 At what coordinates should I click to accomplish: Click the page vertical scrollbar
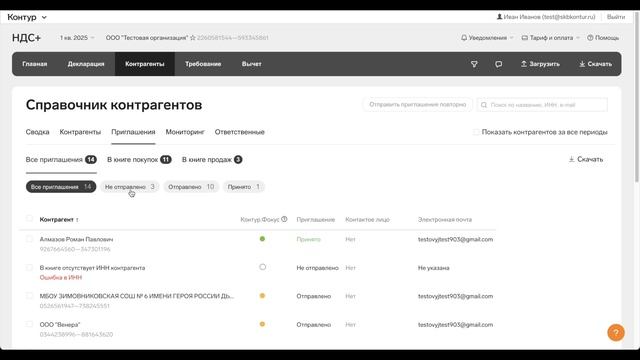click(636, 98)
